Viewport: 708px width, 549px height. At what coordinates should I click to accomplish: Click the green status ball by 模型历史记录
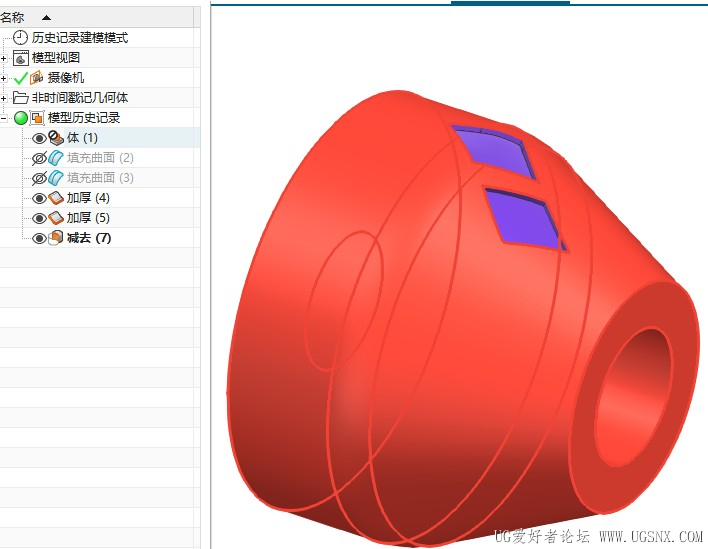21,118
